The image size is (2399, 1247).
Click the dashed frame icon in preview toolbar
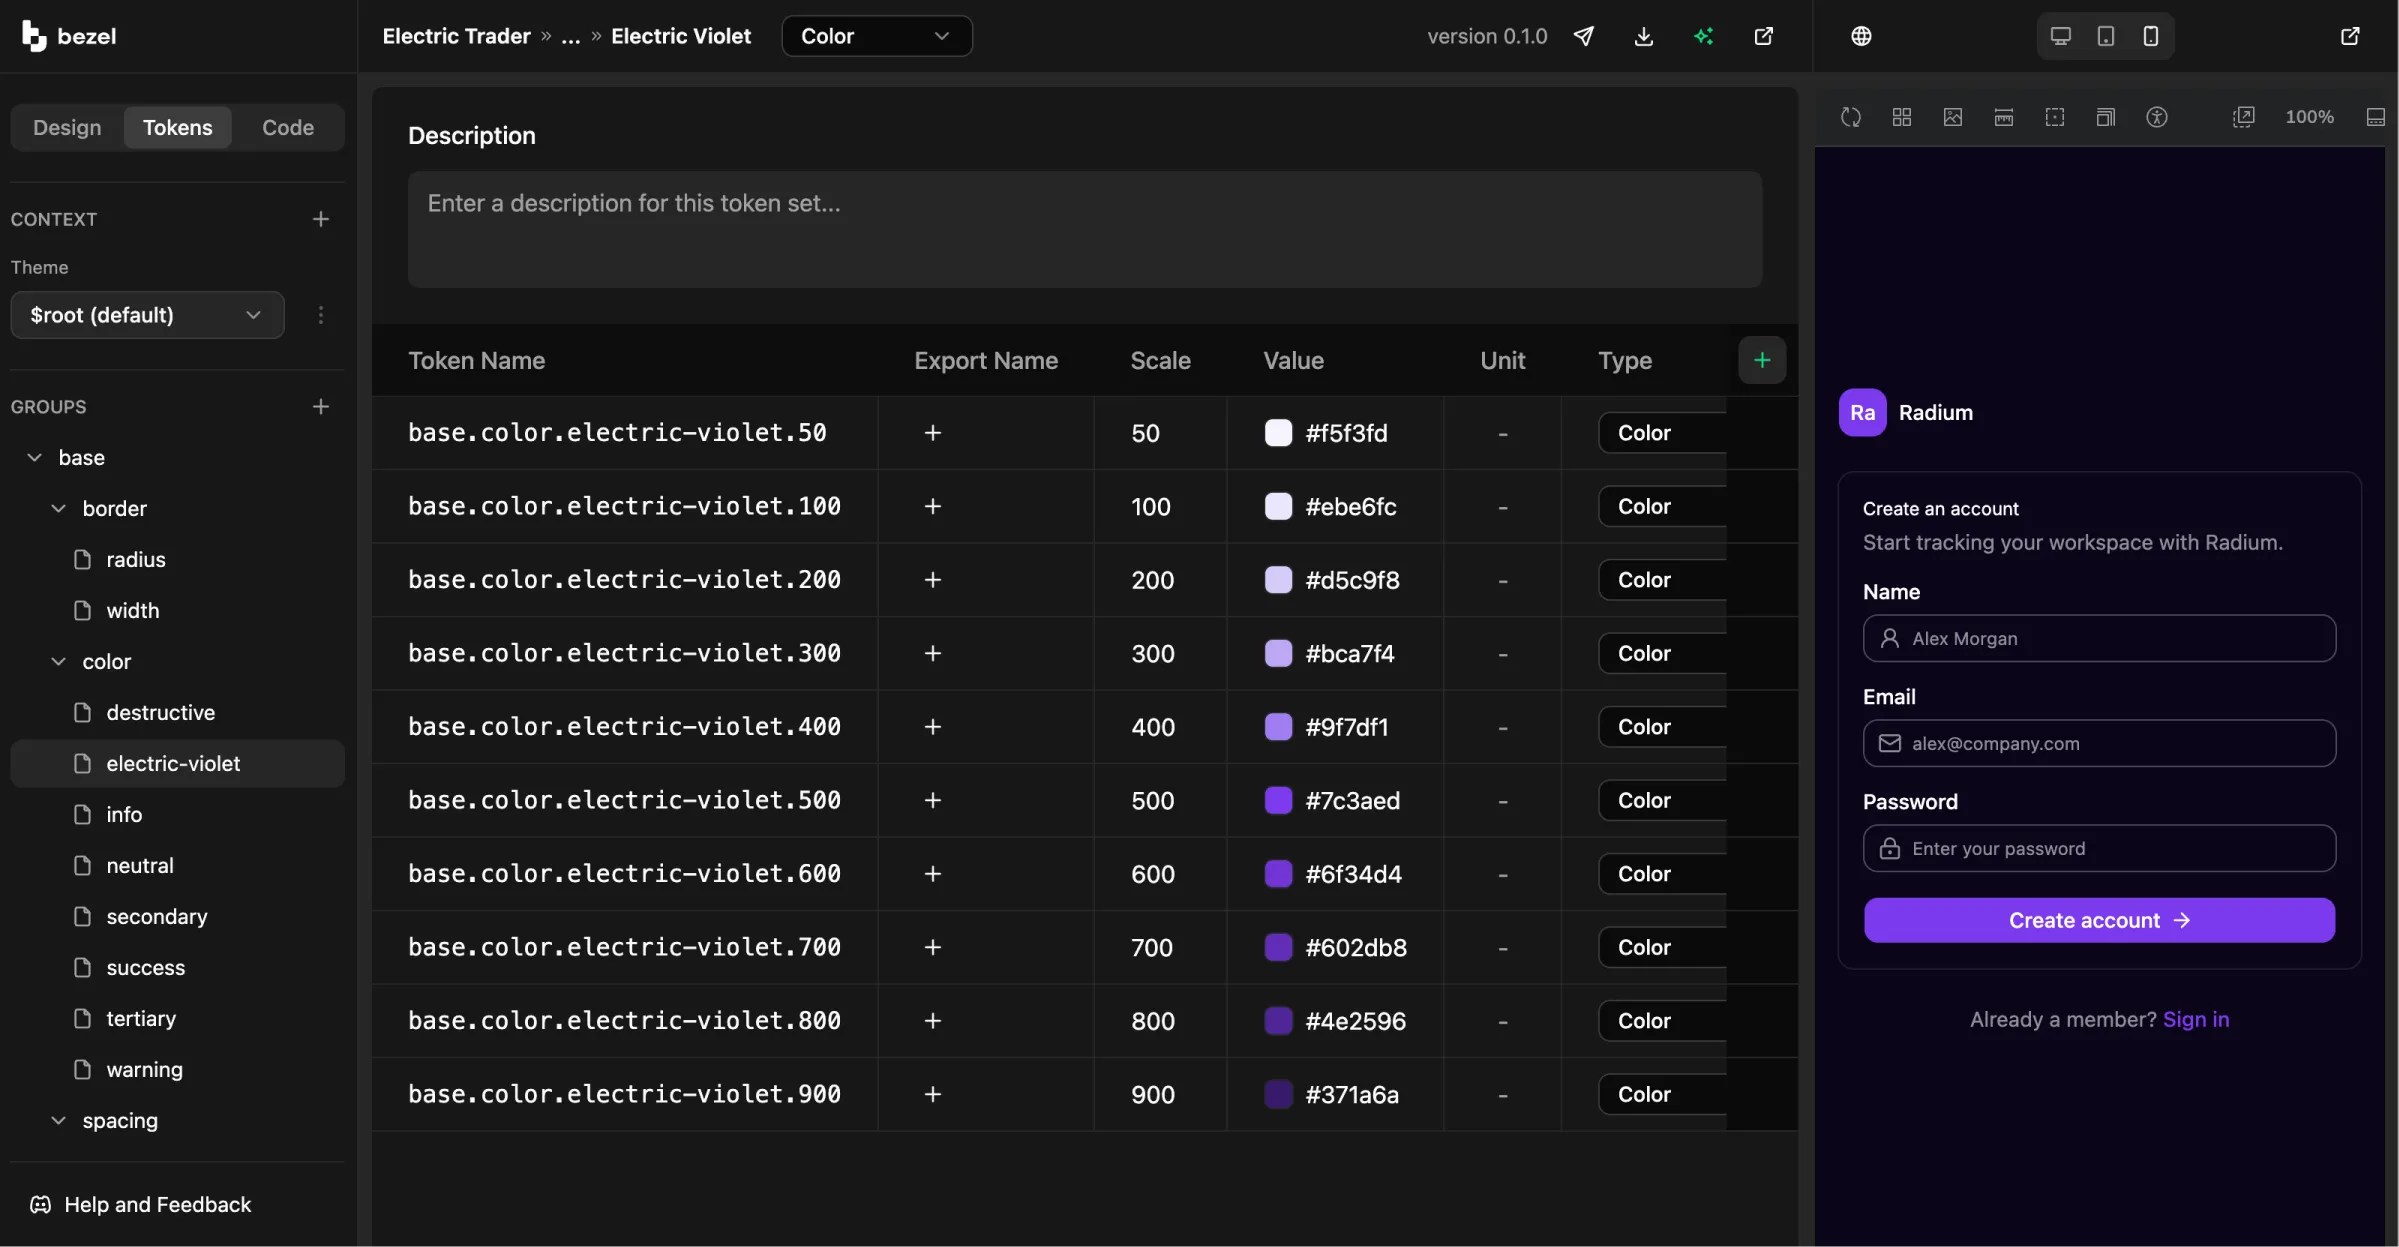coord(2055,117)
